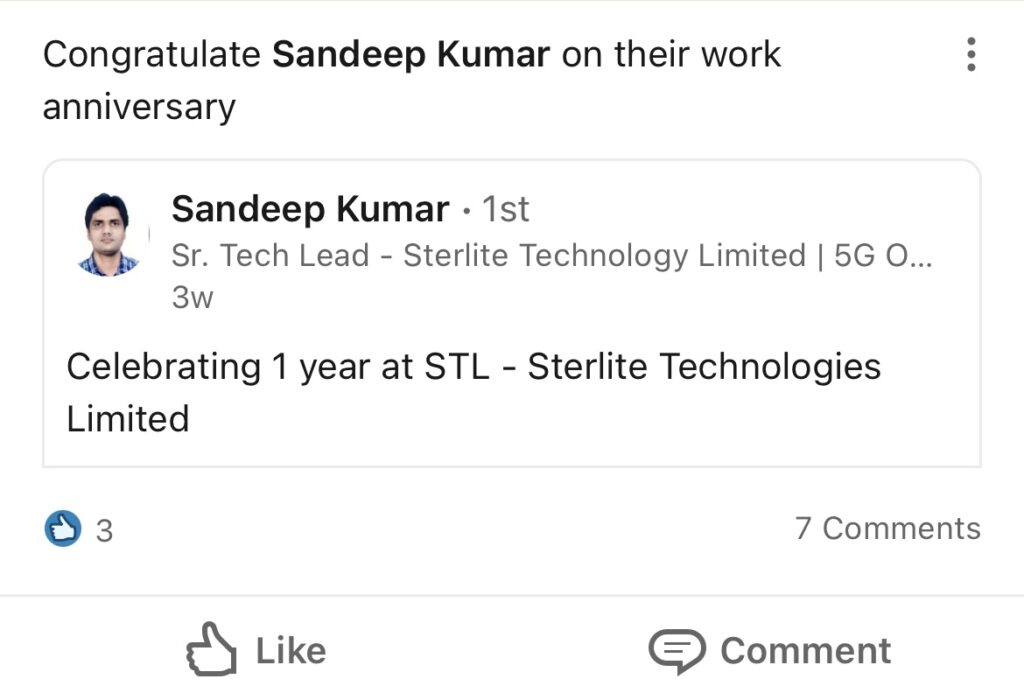Image resolution: width=1024 pixels, height=700 pixels.
Task: Click the word Limited in the post
Action: [x=128, y=419]
